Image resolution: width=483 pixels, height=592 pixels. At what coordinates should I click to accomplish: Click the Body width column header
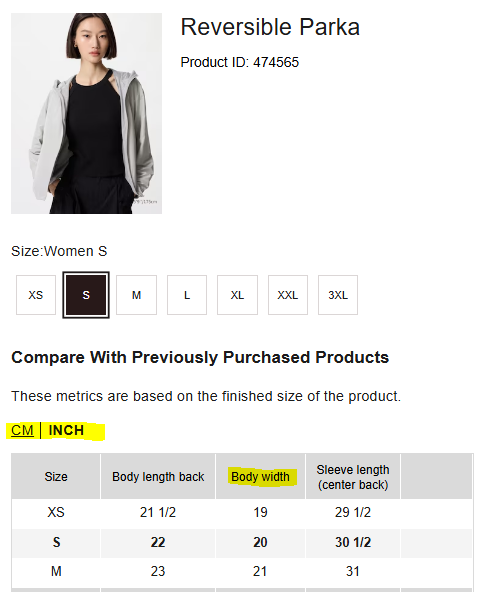click(x=260, y=477)
